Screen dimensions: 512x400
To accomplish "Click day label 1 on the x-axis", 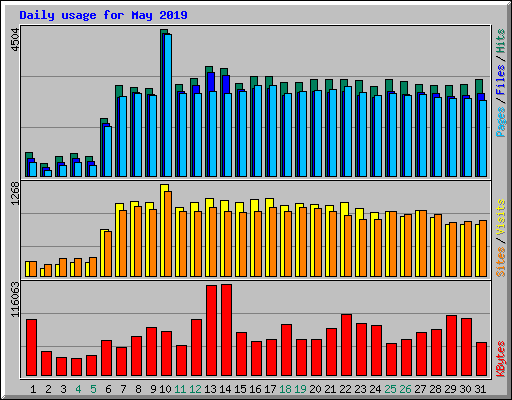I will tap(33, 389).
